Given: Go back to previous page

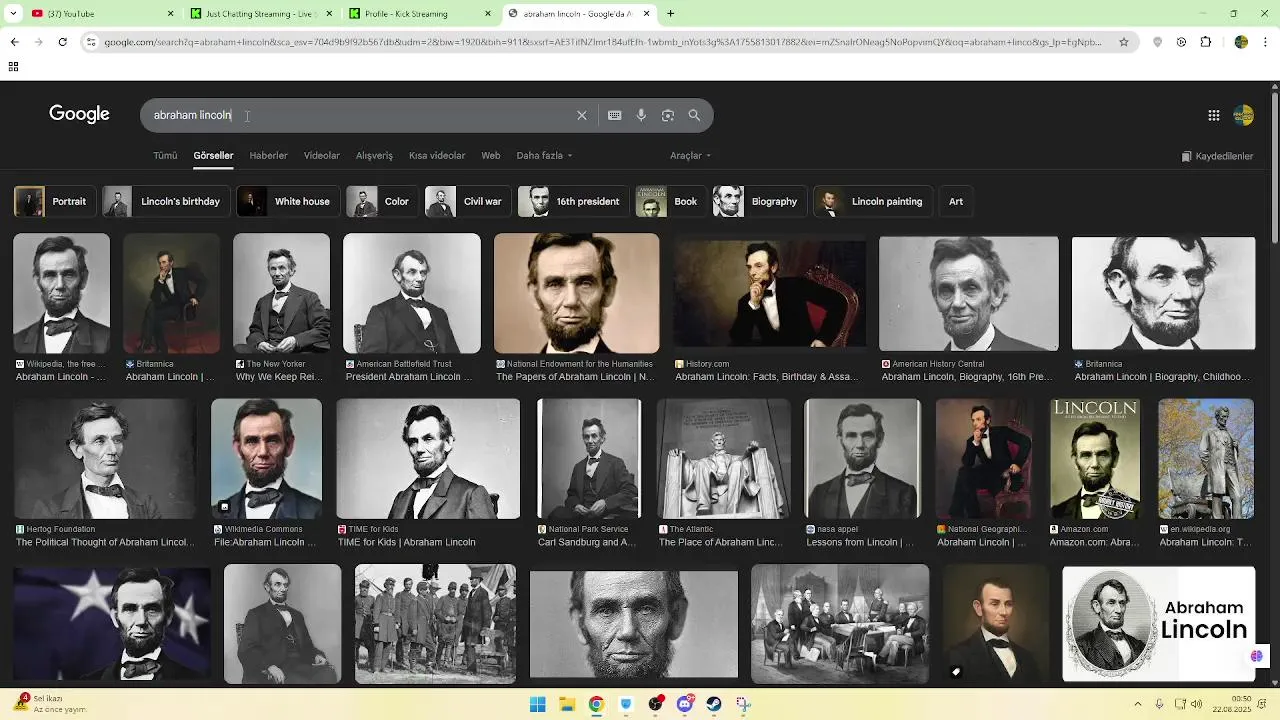Looking at the screenshot, I should tap(14, 42).
